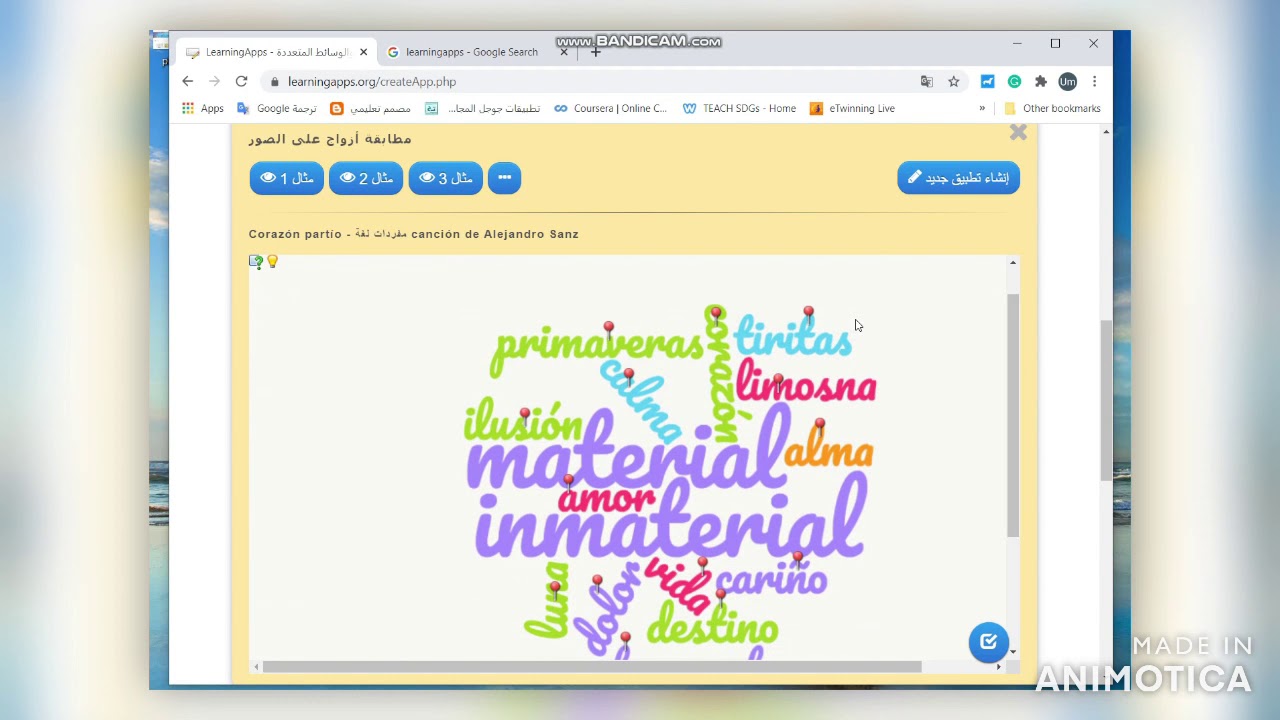This screenshot has height=720, width=1280.
Task: Click the heading مطابقة أزواج على الصور
Action: pos(330,139)
